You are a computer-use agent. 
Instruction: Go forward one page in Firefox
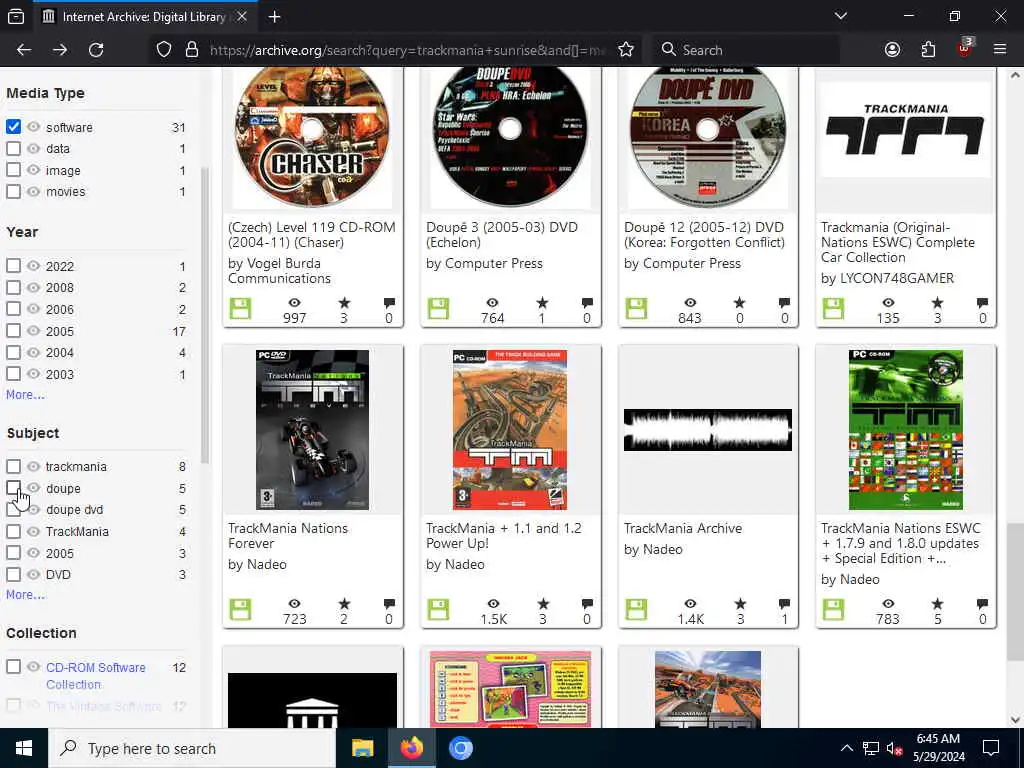point(60,50)
